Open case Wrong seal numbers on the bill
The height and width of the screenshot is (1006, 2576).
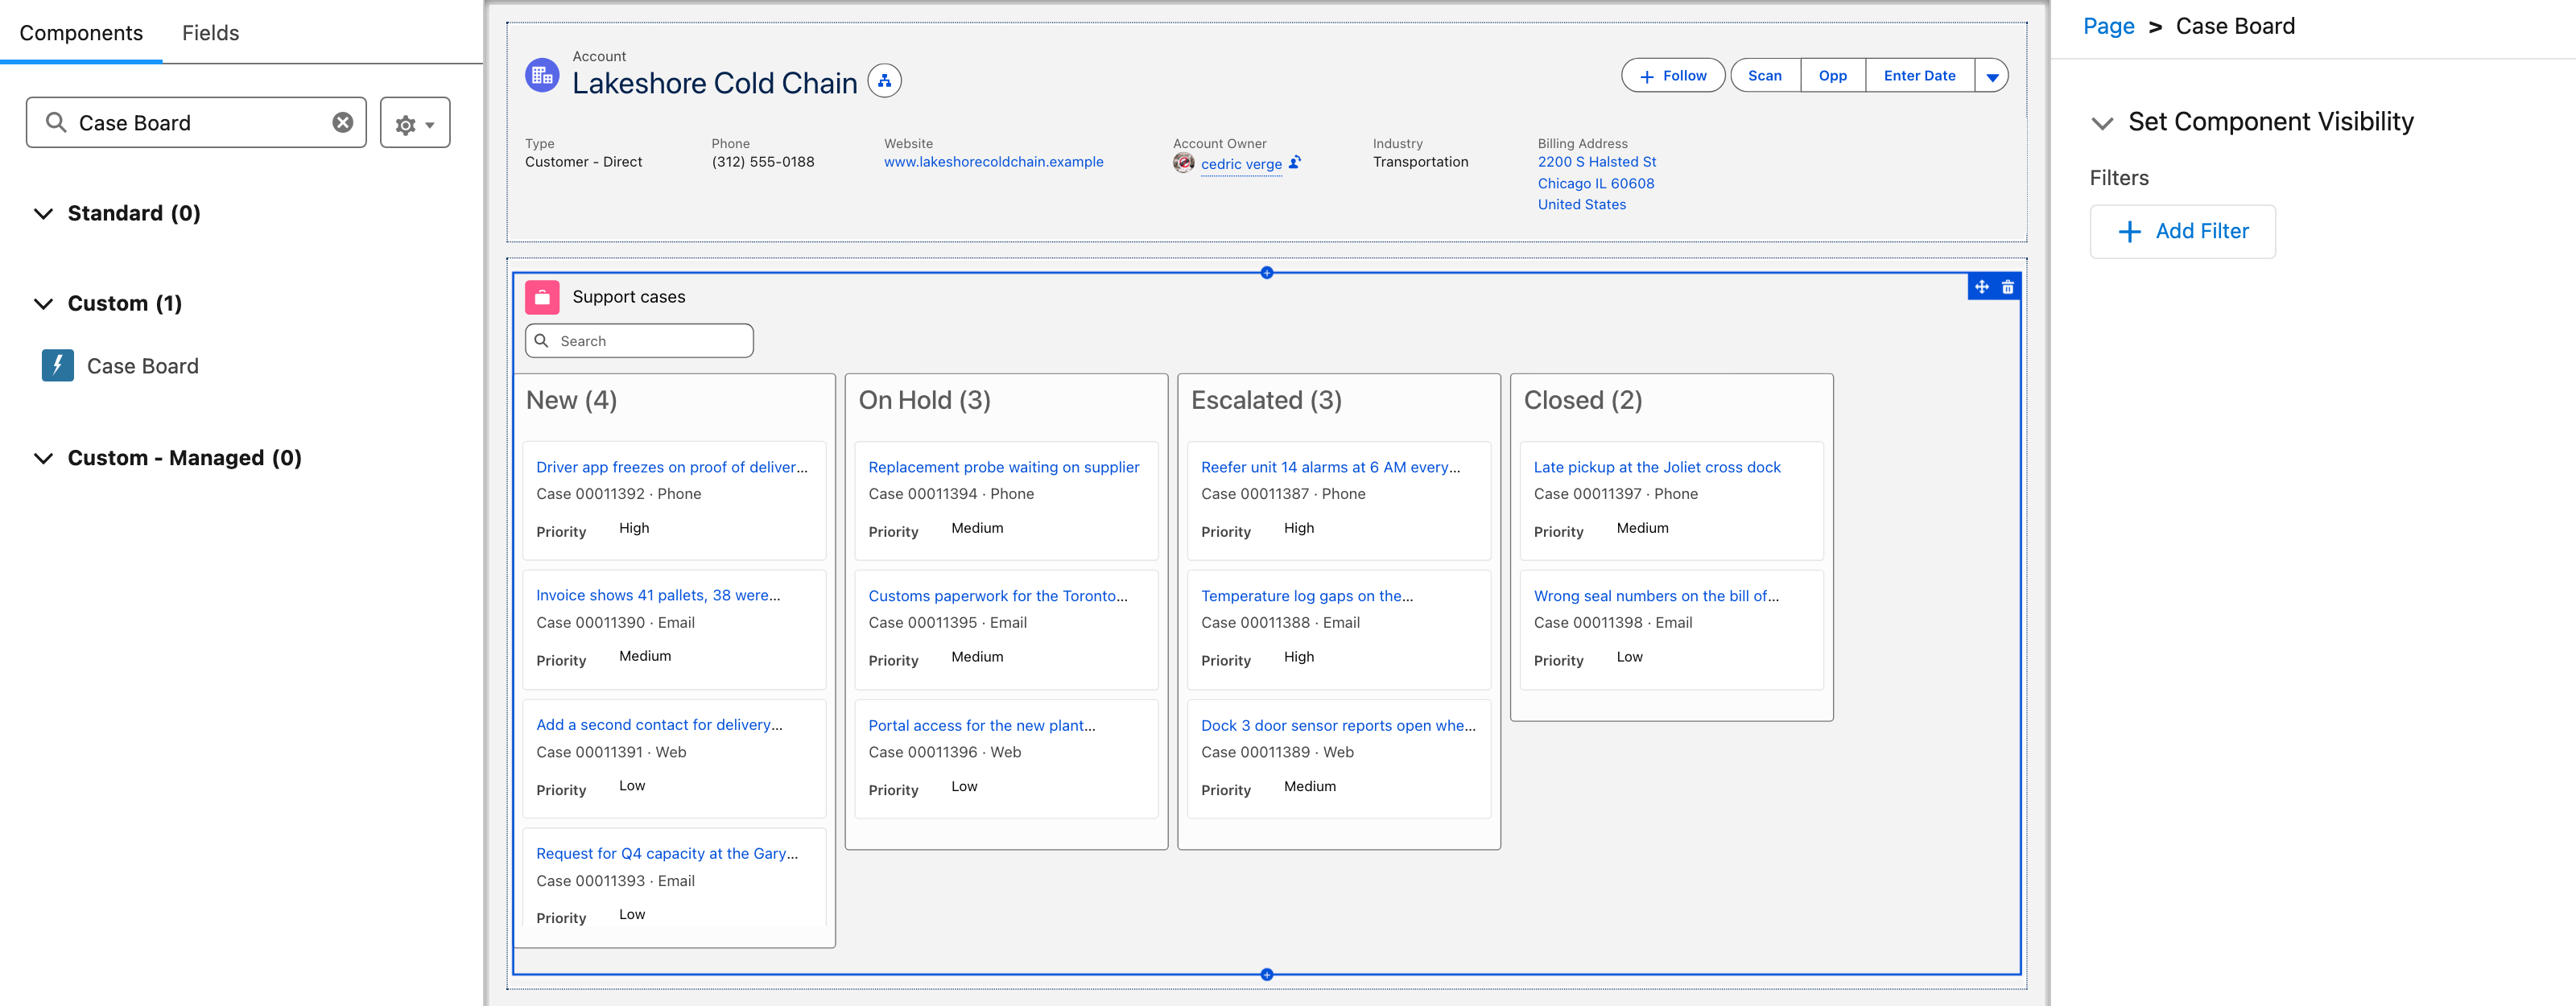tap(1656, 596)
